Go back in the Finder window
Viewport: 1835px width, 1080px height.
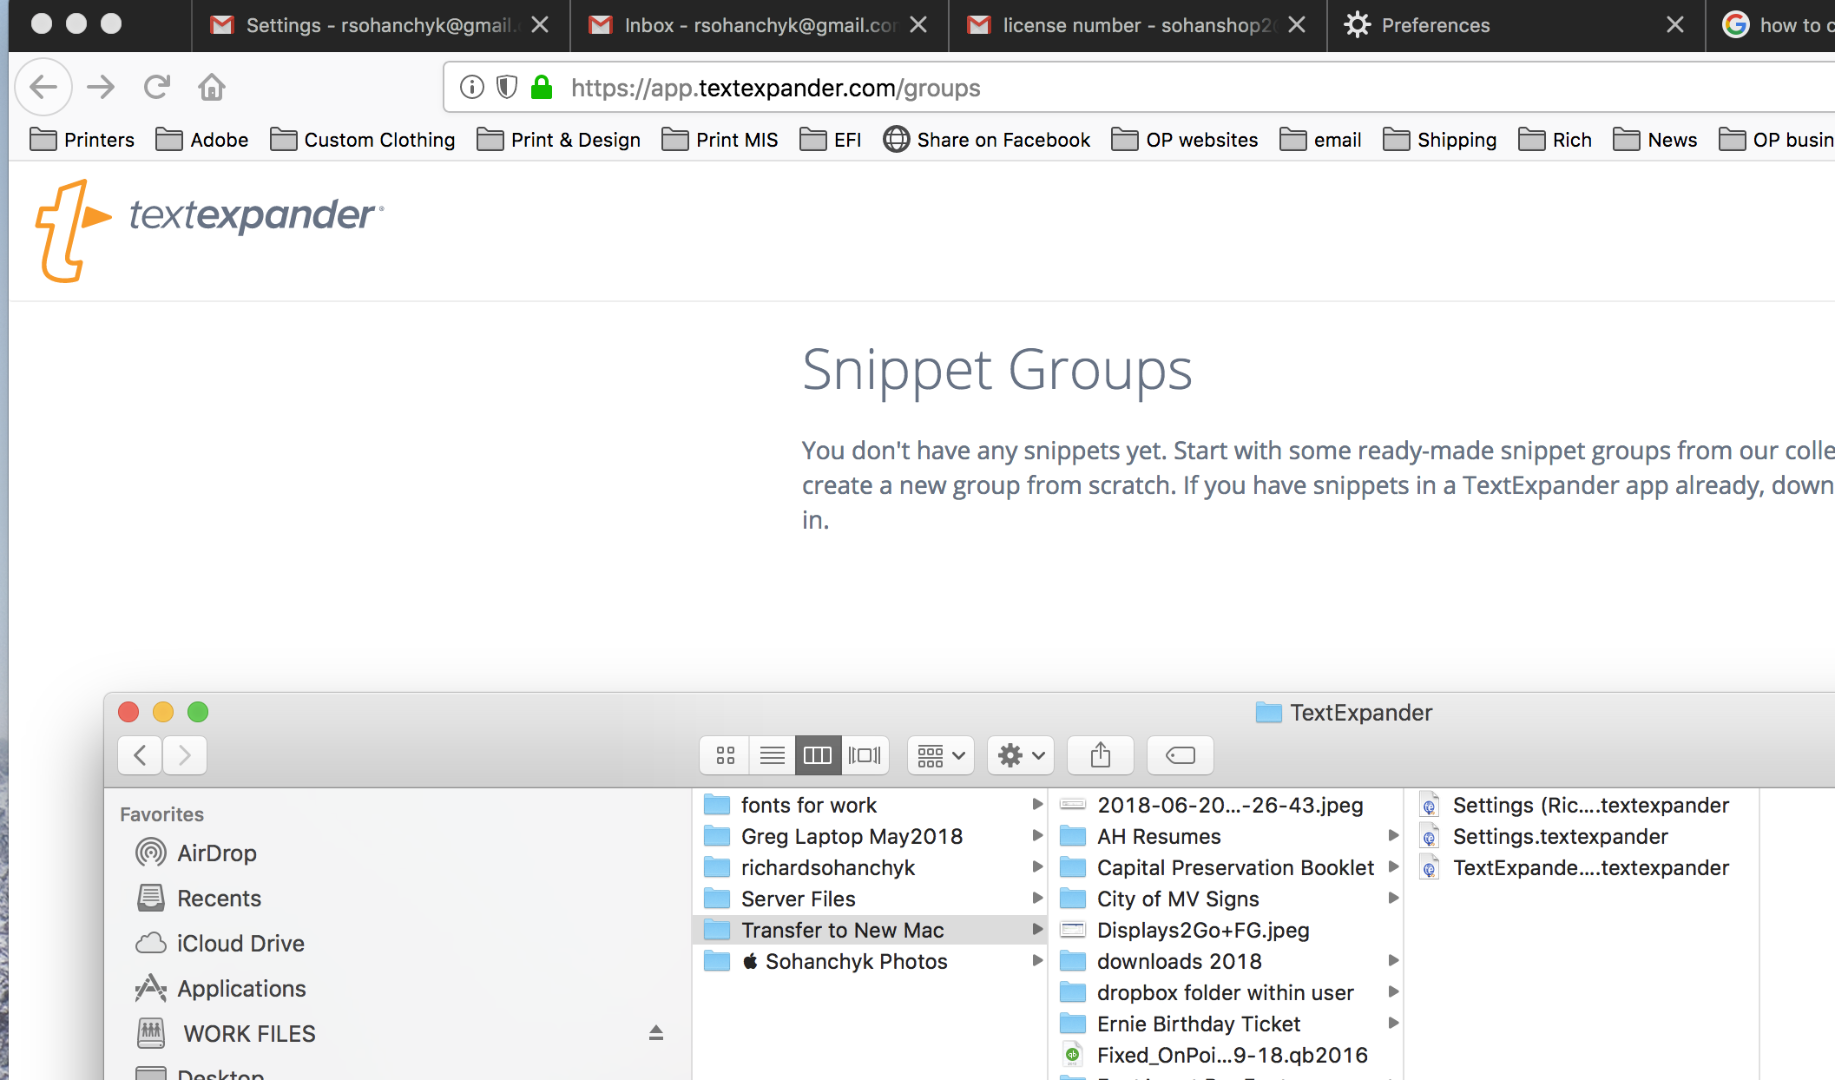pyautogui.click(x=140, y=755)
